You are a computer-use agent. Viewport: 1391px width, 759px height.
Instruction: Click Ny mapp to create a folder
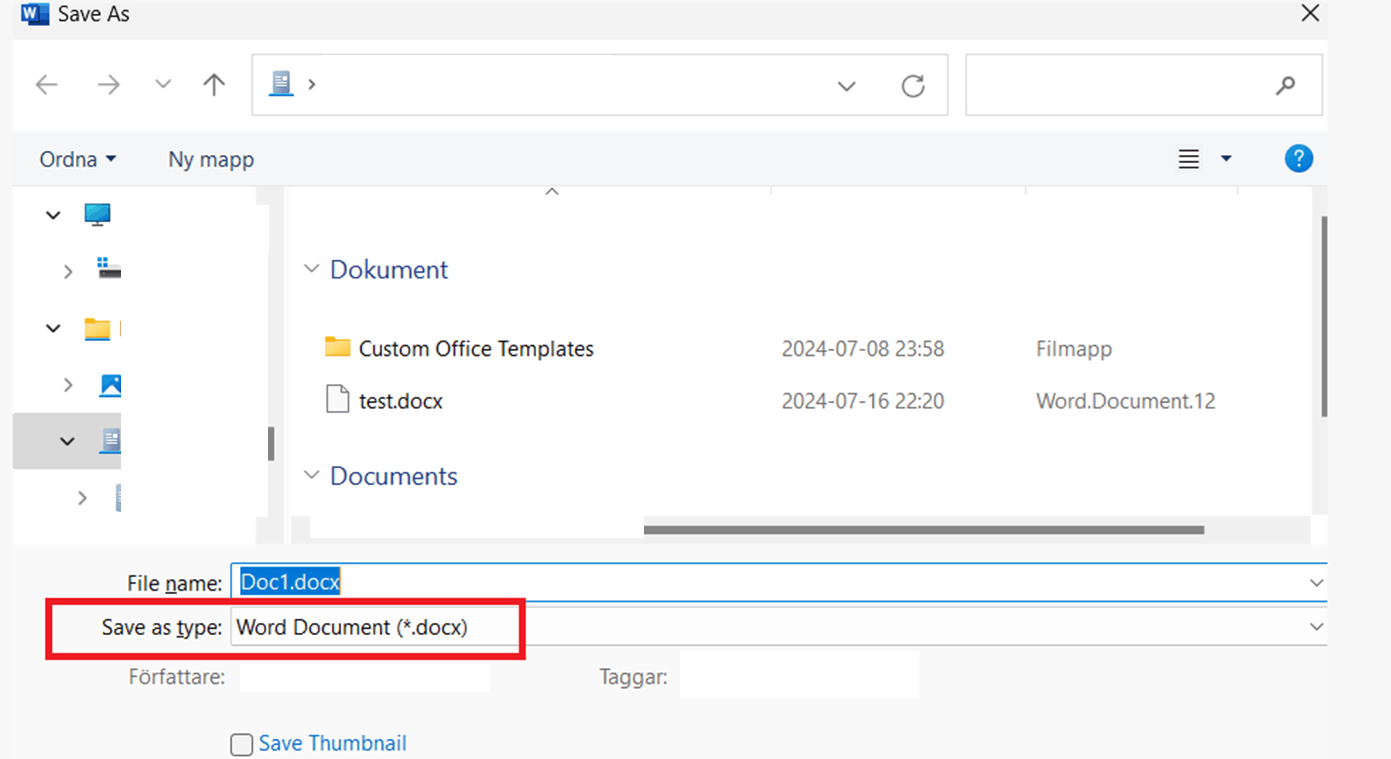point(210,158)
